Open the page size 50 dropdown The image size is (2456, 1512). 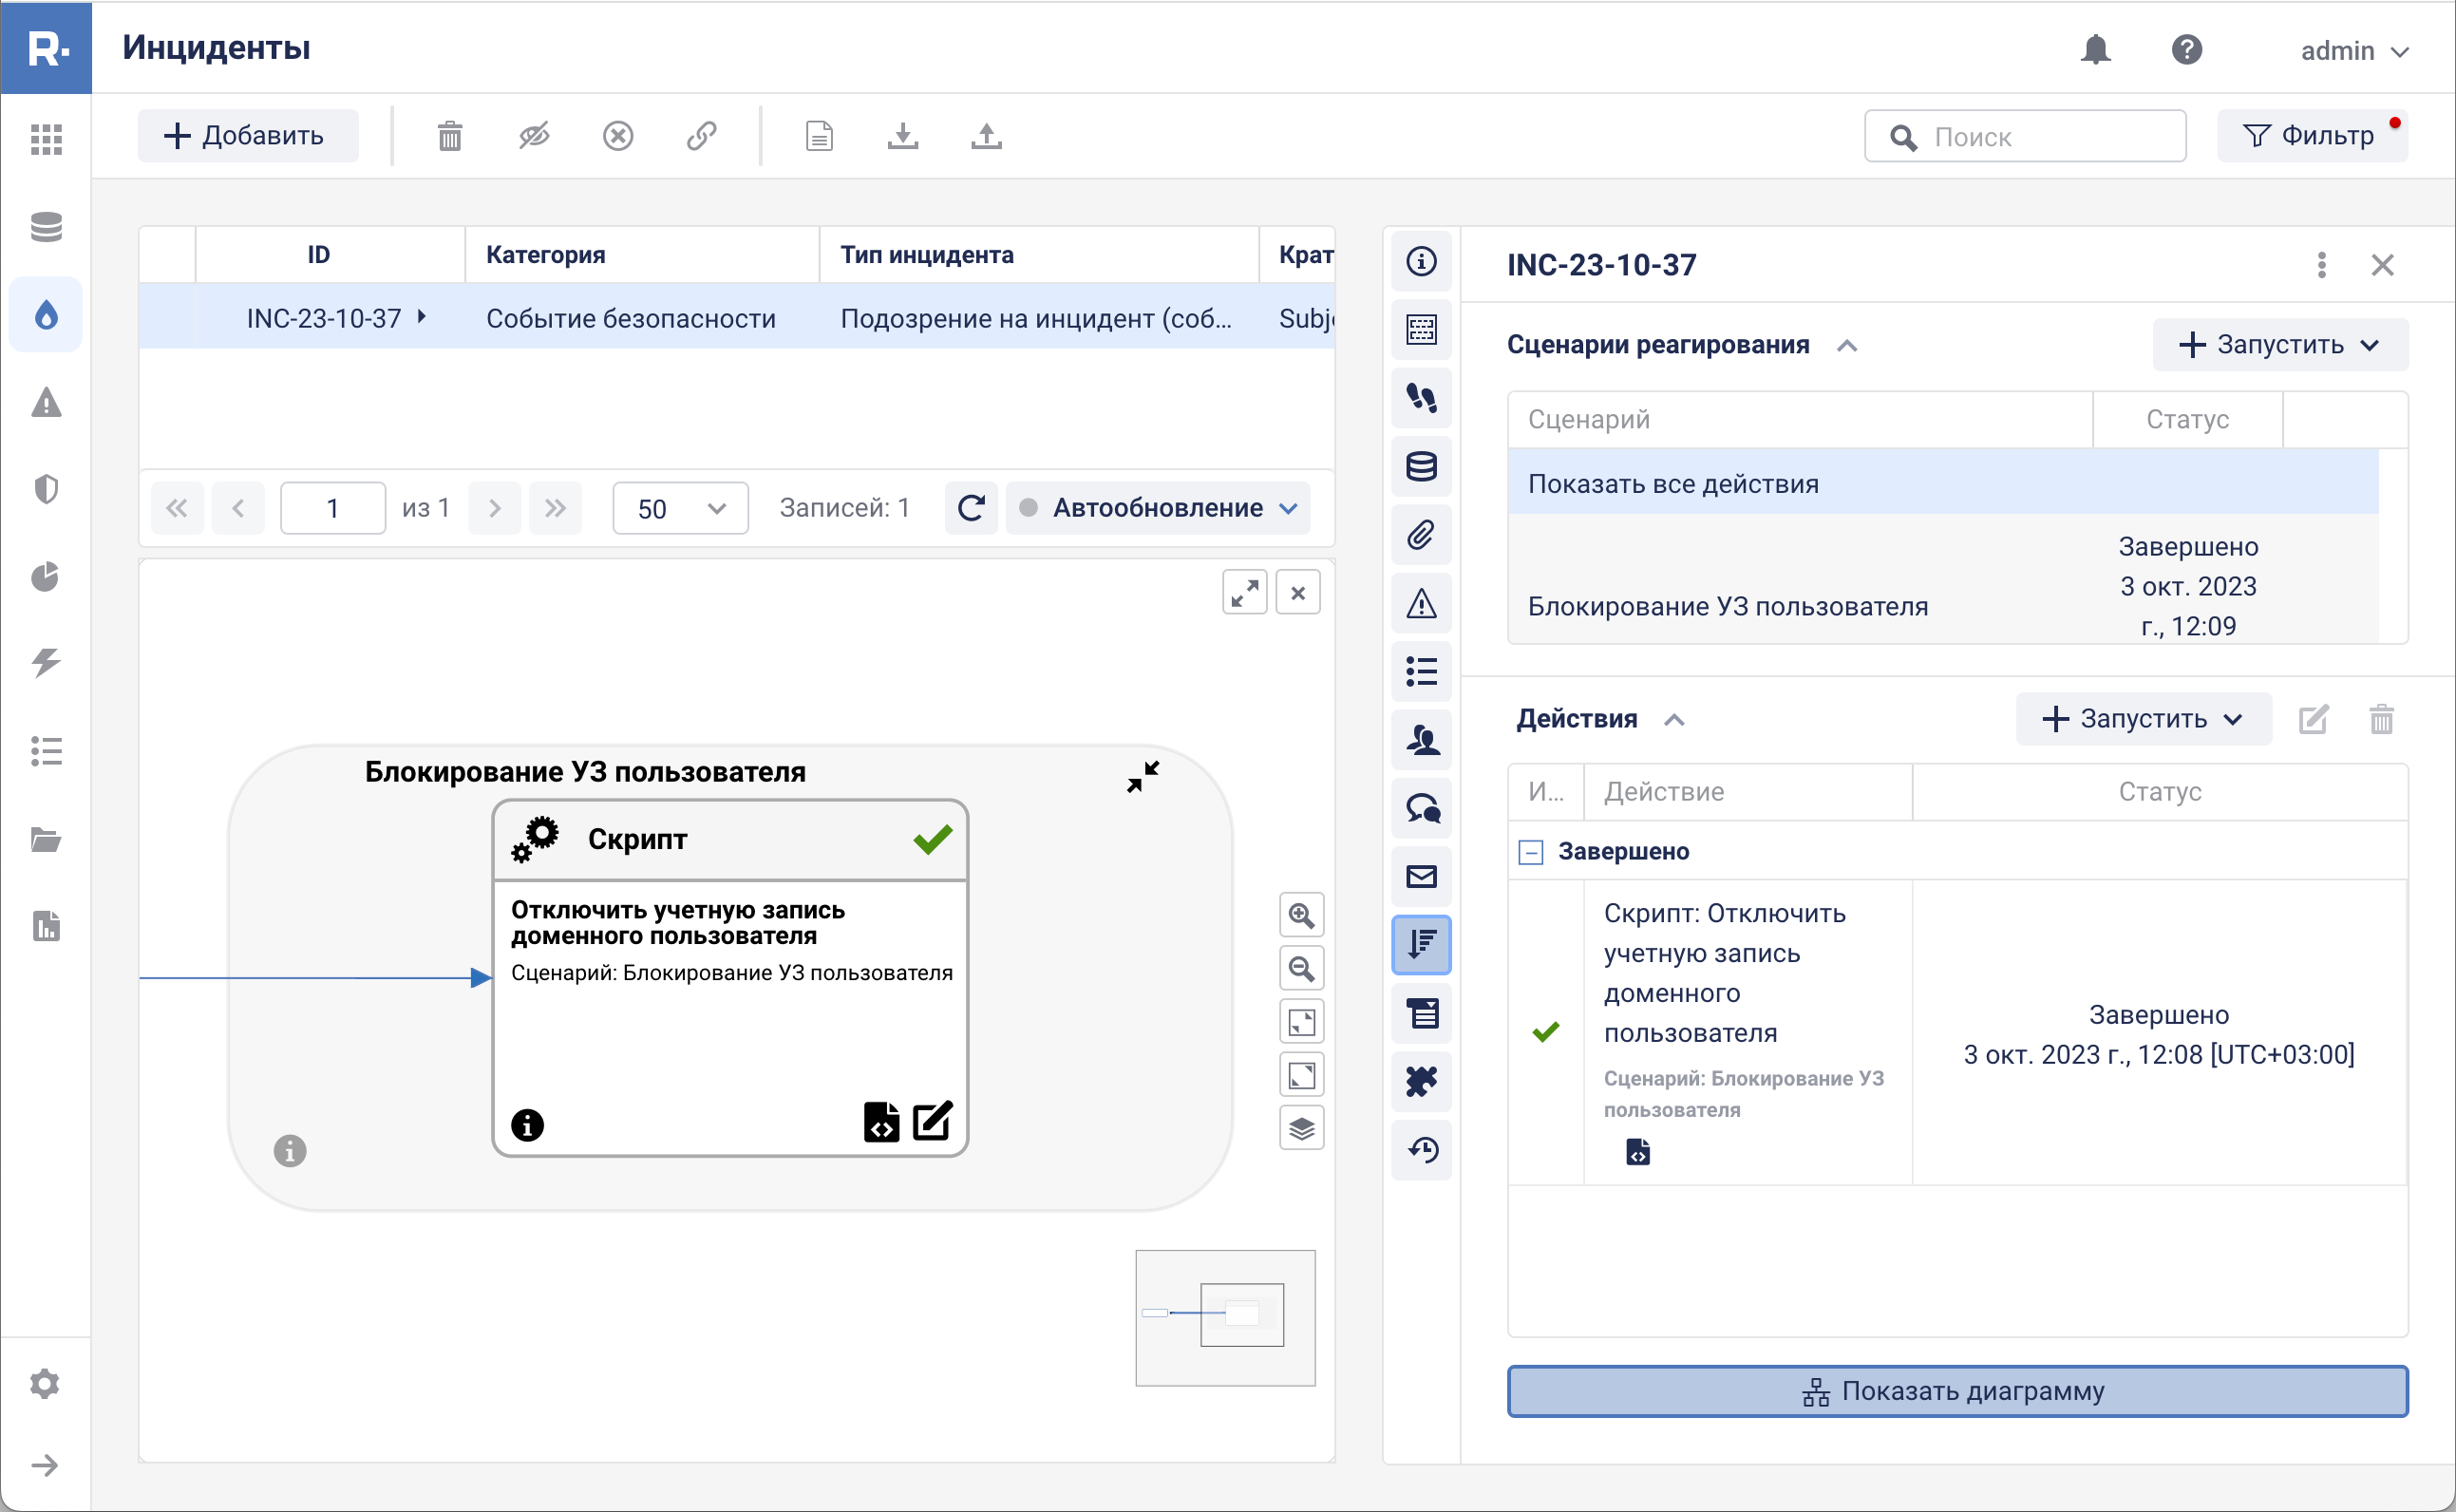click(x=680, y=508)
